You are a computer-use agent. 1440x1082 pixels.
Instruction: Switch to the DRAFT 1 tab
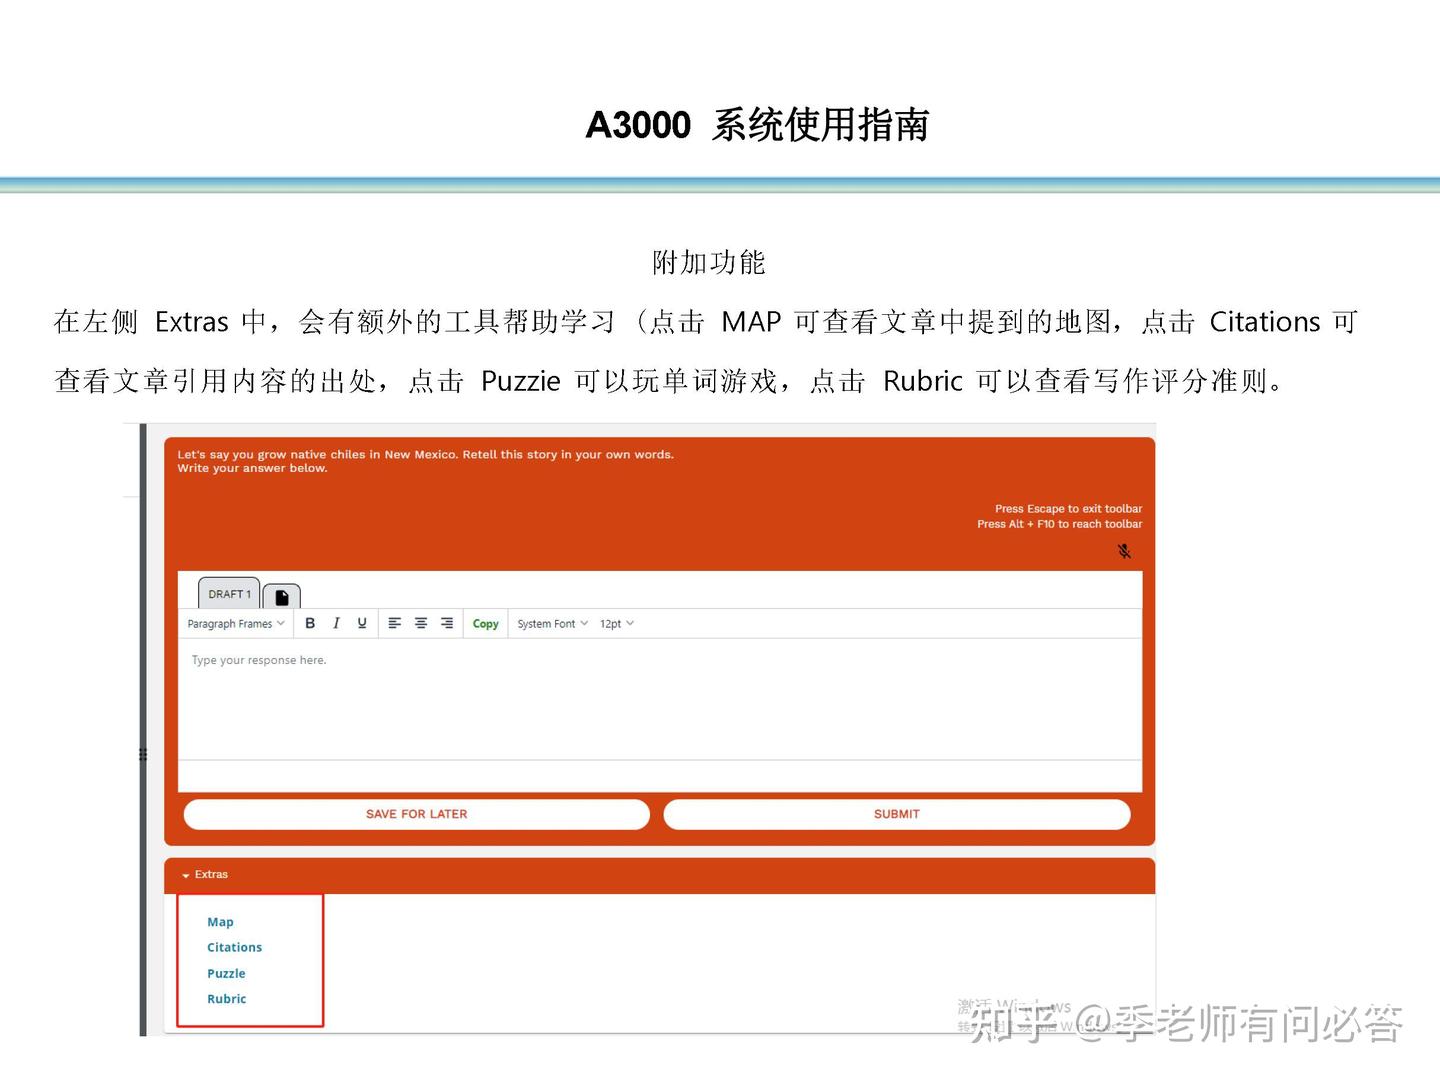point(228,594)
